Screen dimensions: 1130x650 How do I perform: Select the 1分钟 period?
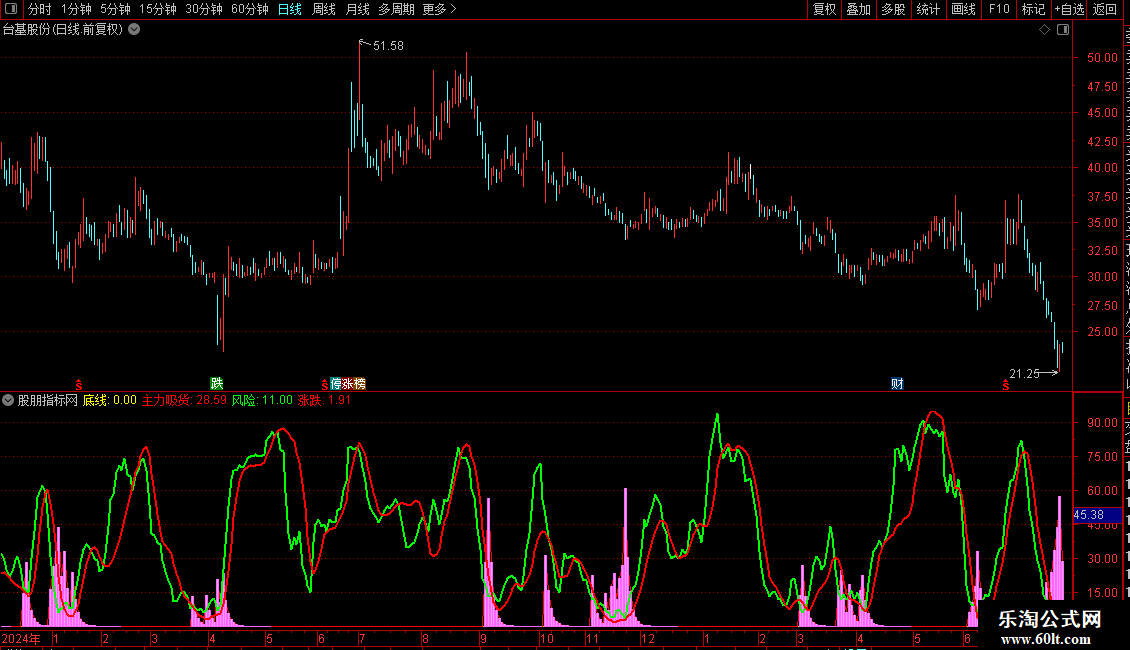click(x=76, y=9)
